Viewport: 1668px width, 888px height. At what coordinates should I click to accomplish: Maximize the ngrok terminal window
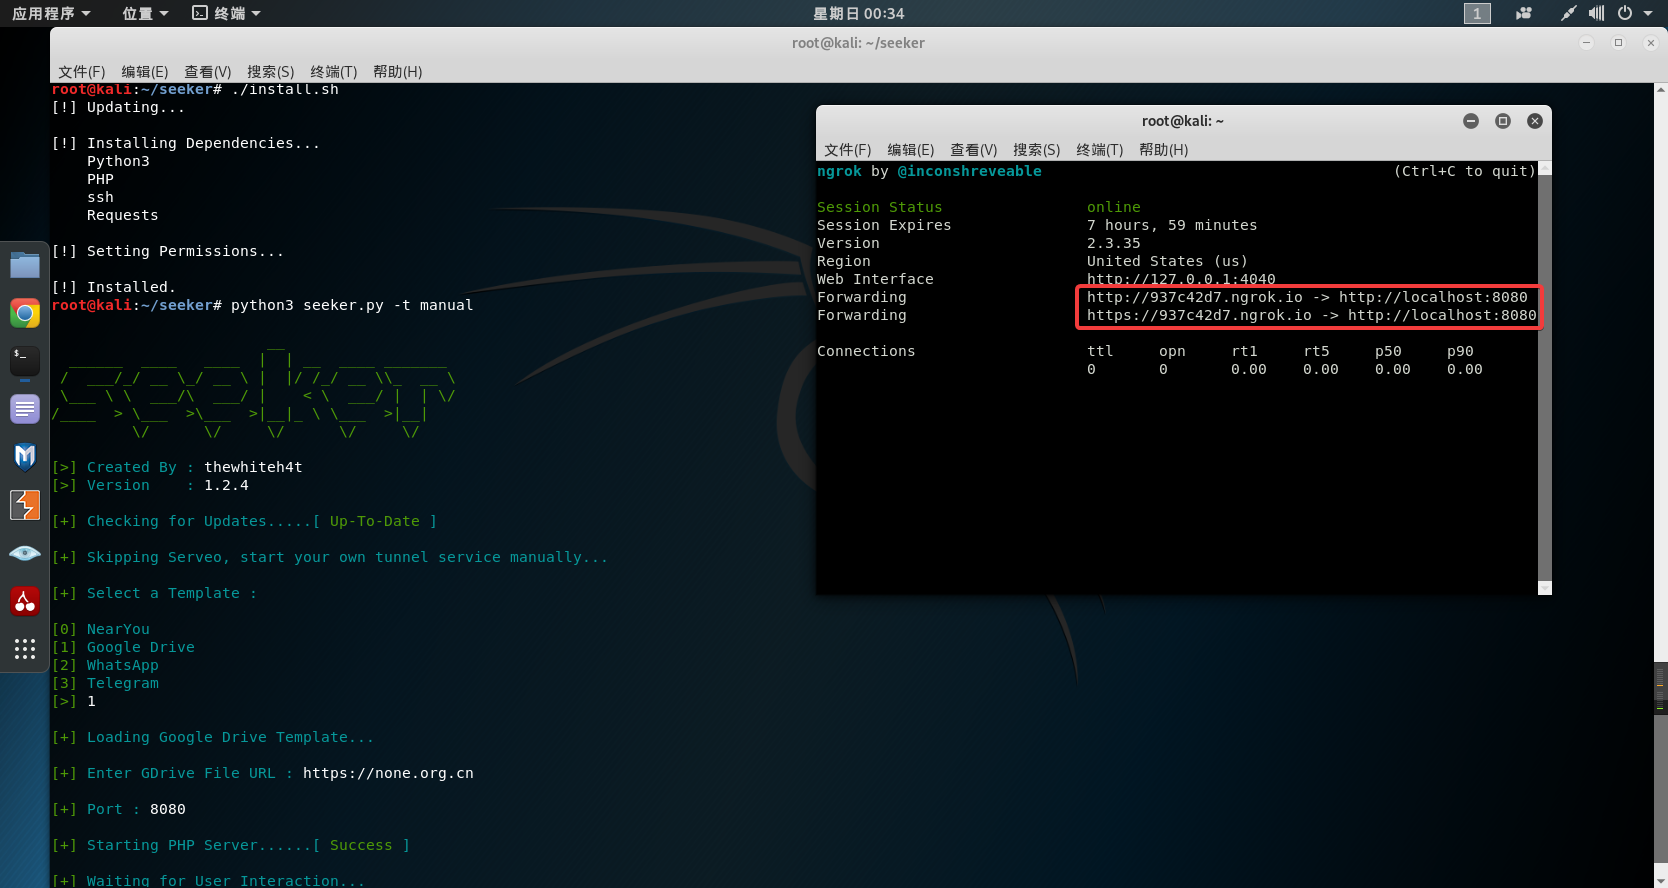1502,121
